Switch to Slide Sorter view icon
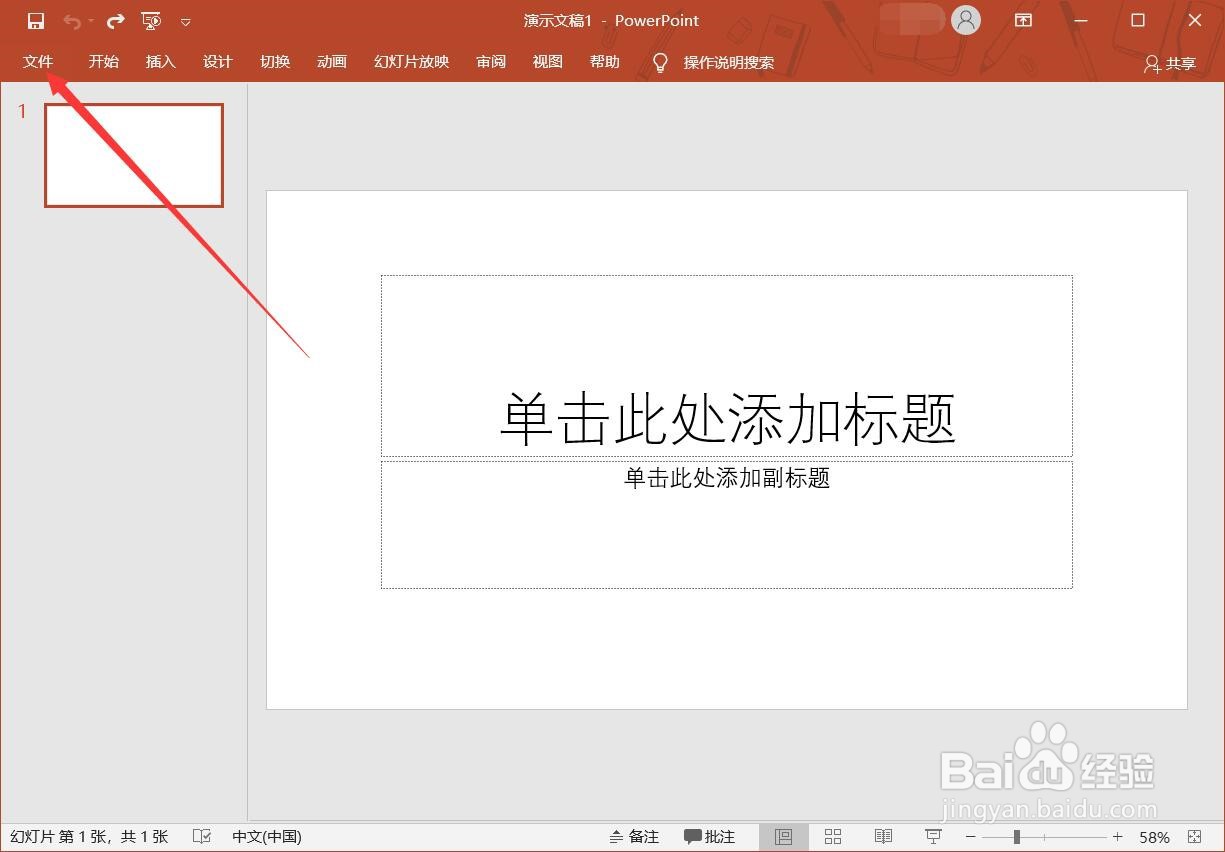This screenshot has width=1225, height=852. [x=833, y=837]
